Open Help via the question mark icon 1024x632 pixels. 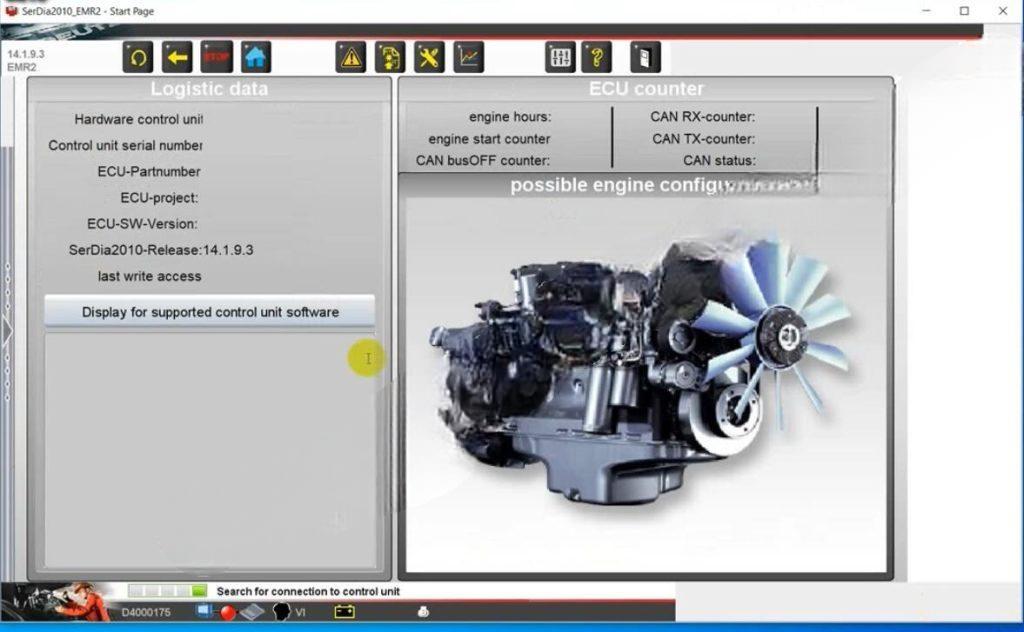click(597, 56)
